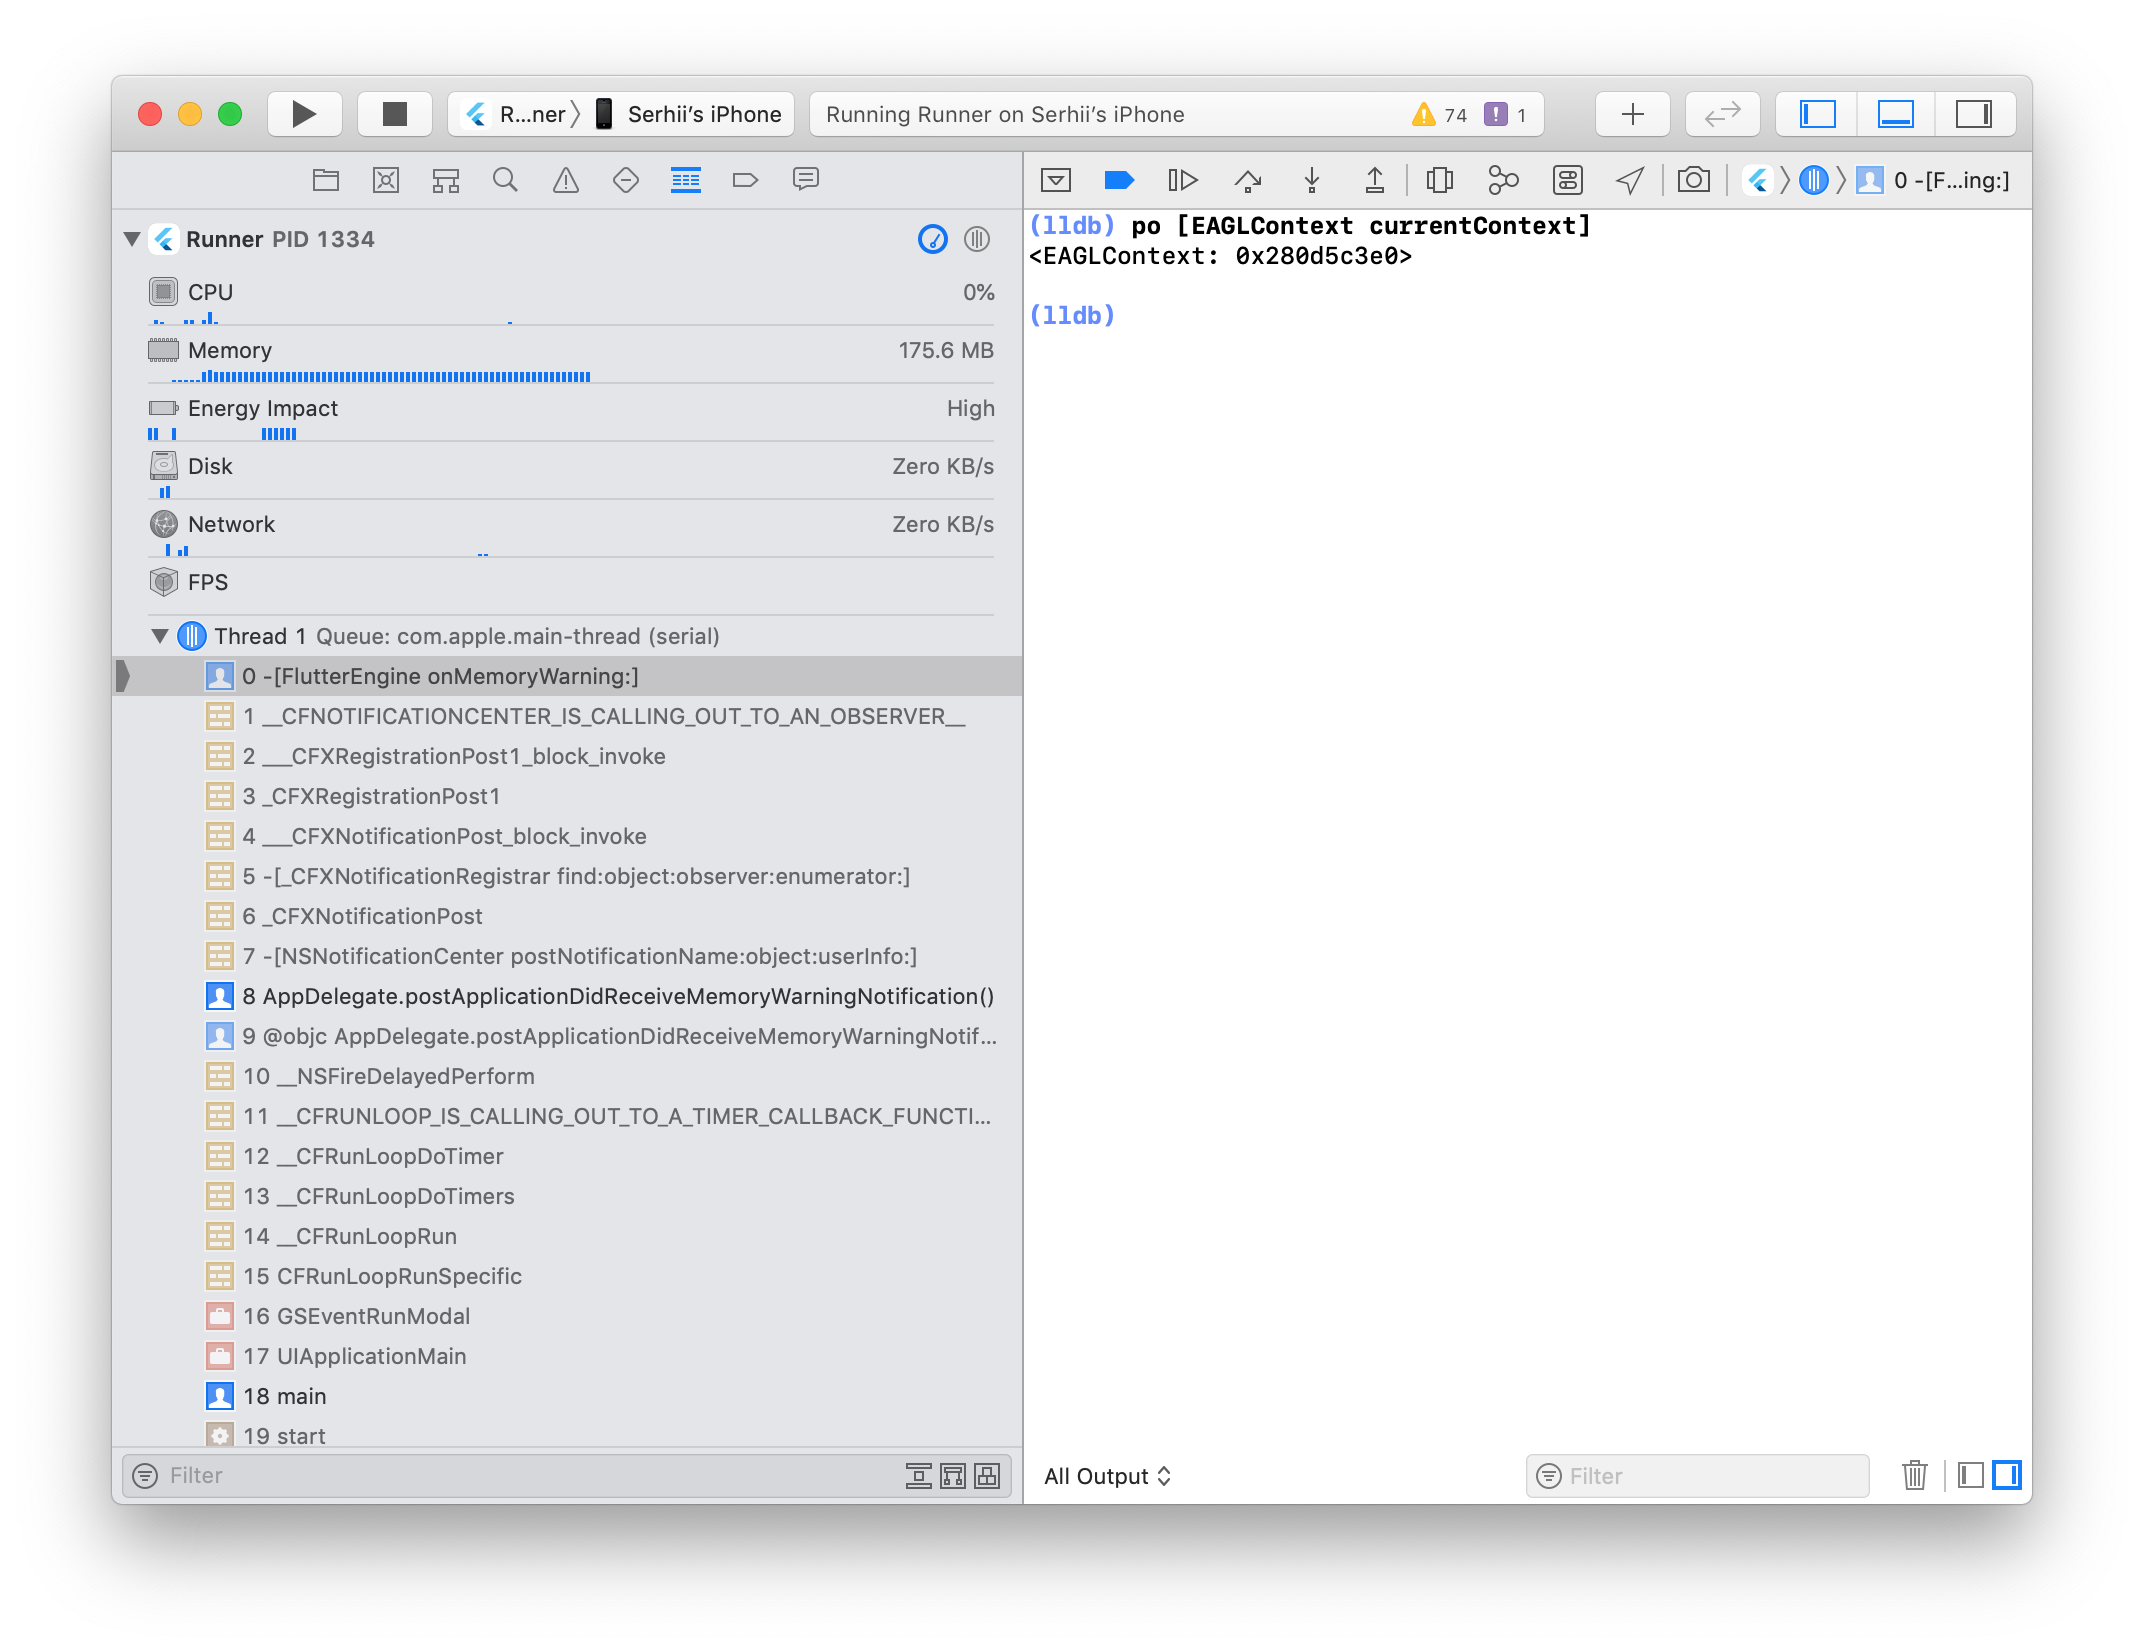This screenshot has width=2144, height=1652.
Task: Select frame 16 GSEventRunModal
Action: coord(567,1316)
